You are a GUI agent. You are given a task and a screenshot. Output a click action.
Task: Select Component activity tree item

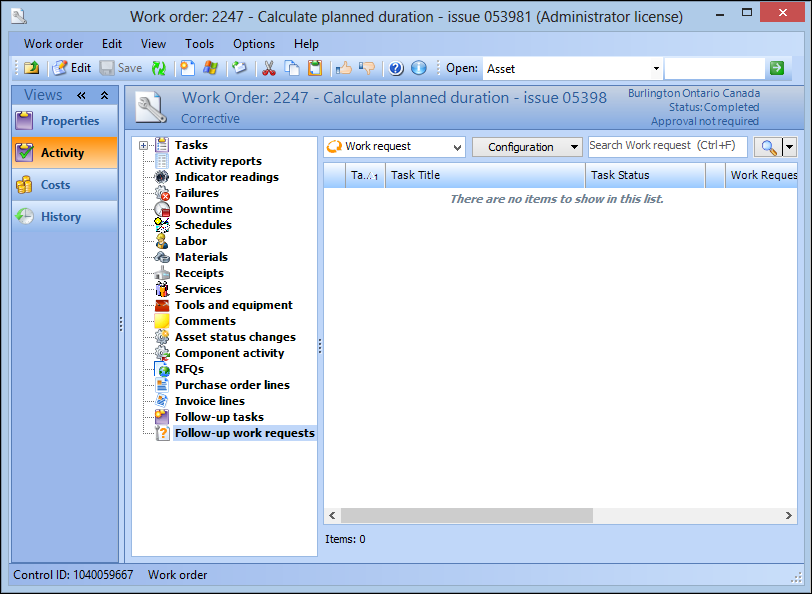[x=229, y=354]
